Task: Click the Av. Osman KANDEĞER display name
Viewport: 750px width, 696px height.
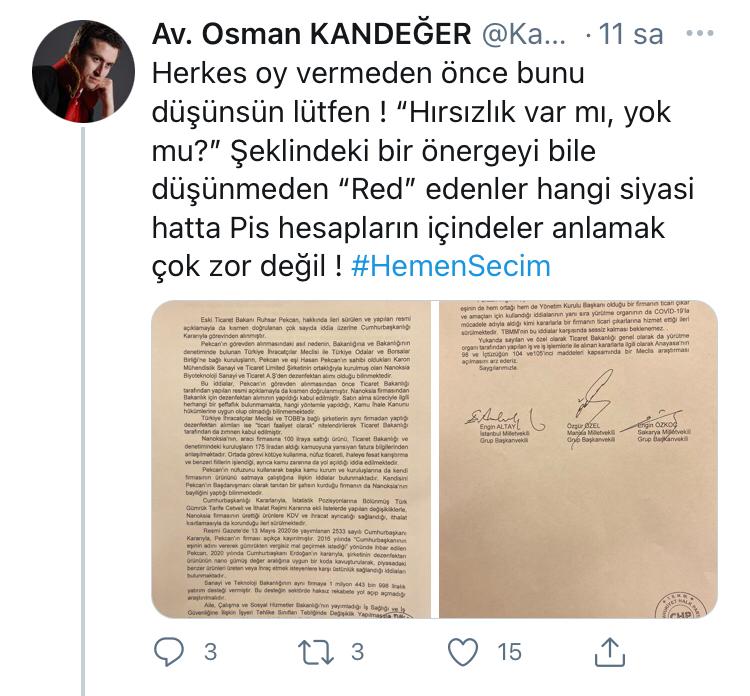Action: pyautogui.click(x=311, y=34)
